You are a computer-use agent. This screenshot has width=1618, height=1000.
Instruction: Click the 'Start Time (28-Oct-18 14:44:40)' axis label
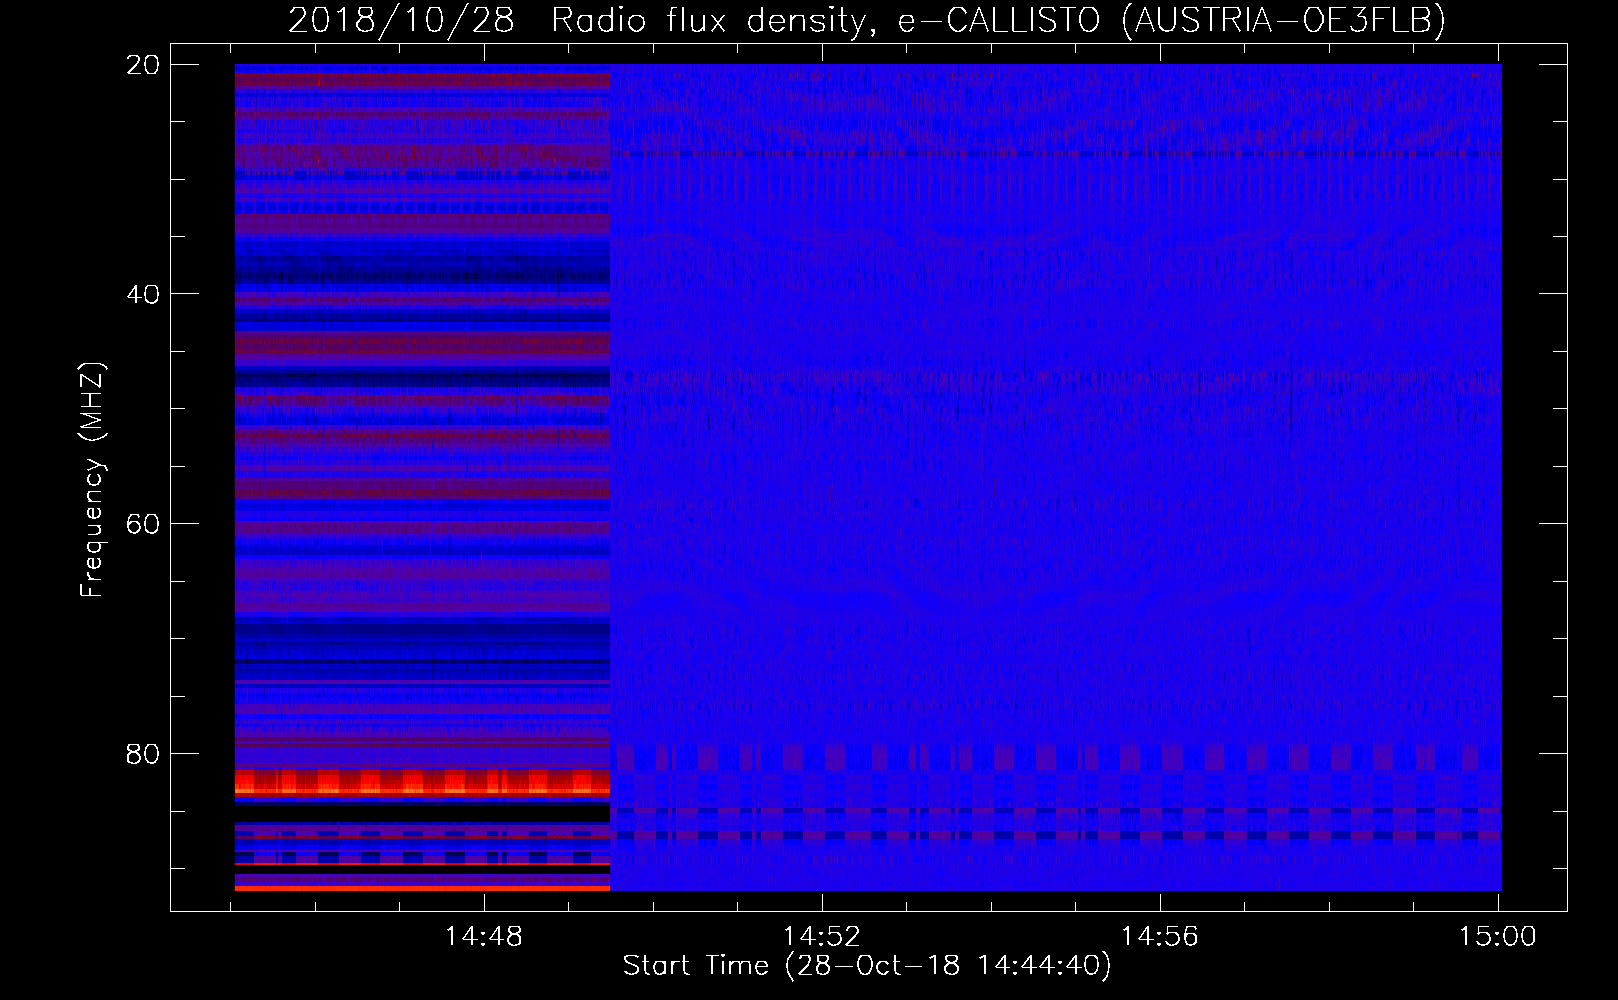pos(867,966)
